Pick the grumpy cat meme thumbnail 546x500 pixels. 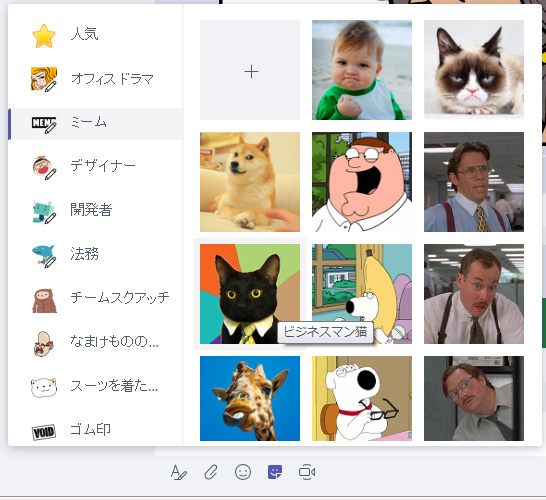pos(474,70)
